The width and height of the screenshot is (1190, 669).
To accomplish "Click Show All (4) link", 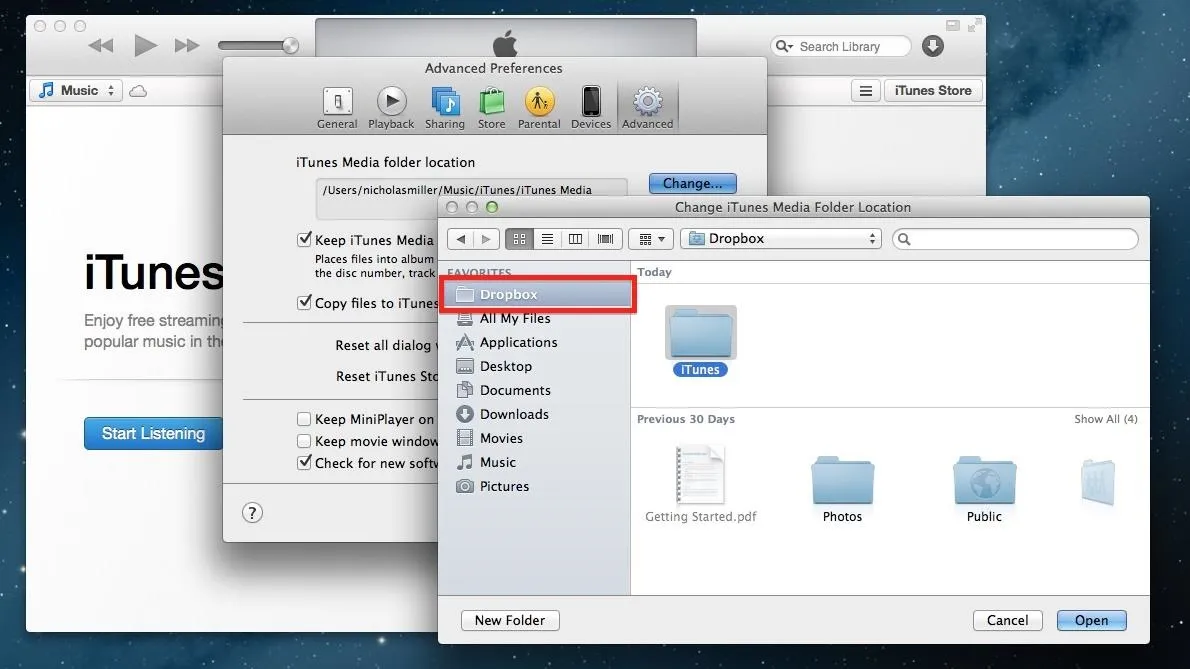I will click(x=1106, y=419).
